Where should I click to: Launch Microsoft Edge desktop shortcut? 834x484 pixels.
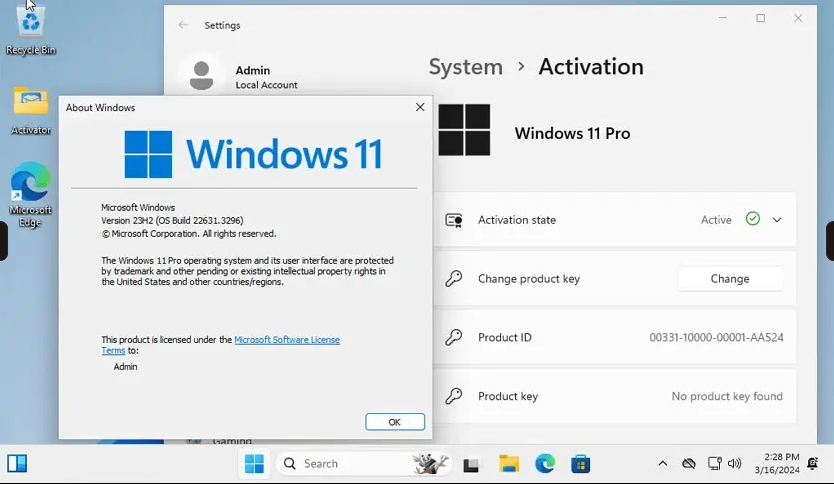[x=30, y=195]
